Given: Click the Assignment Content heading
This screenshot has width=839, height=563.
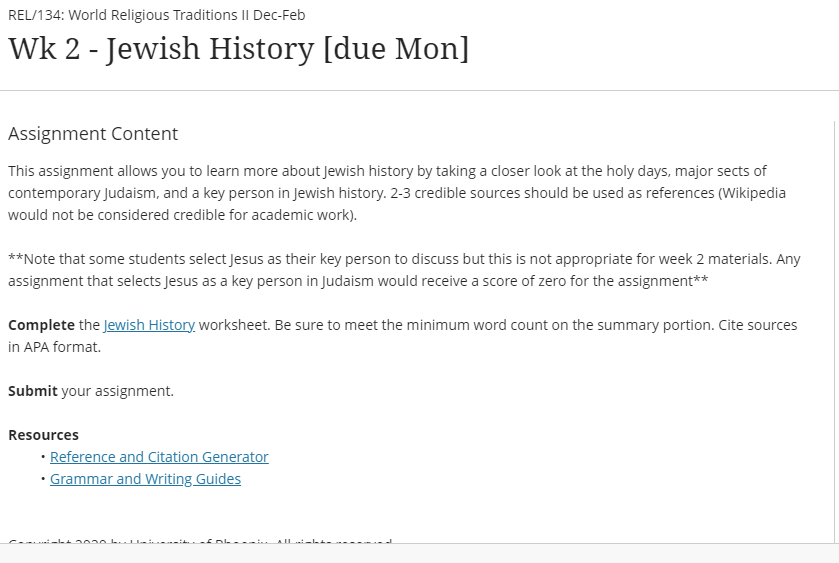Looking at the screenshot, I should point(93,134).
